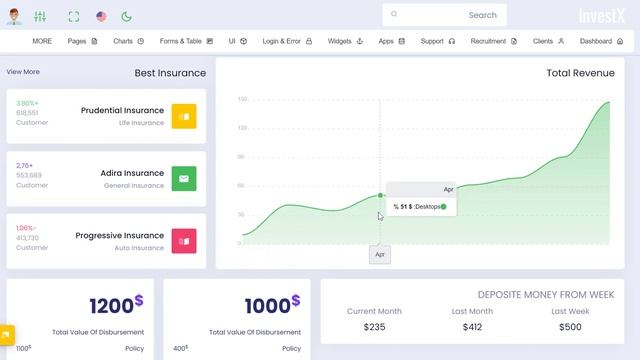Click the 413,730 customer count

point(27,238)
